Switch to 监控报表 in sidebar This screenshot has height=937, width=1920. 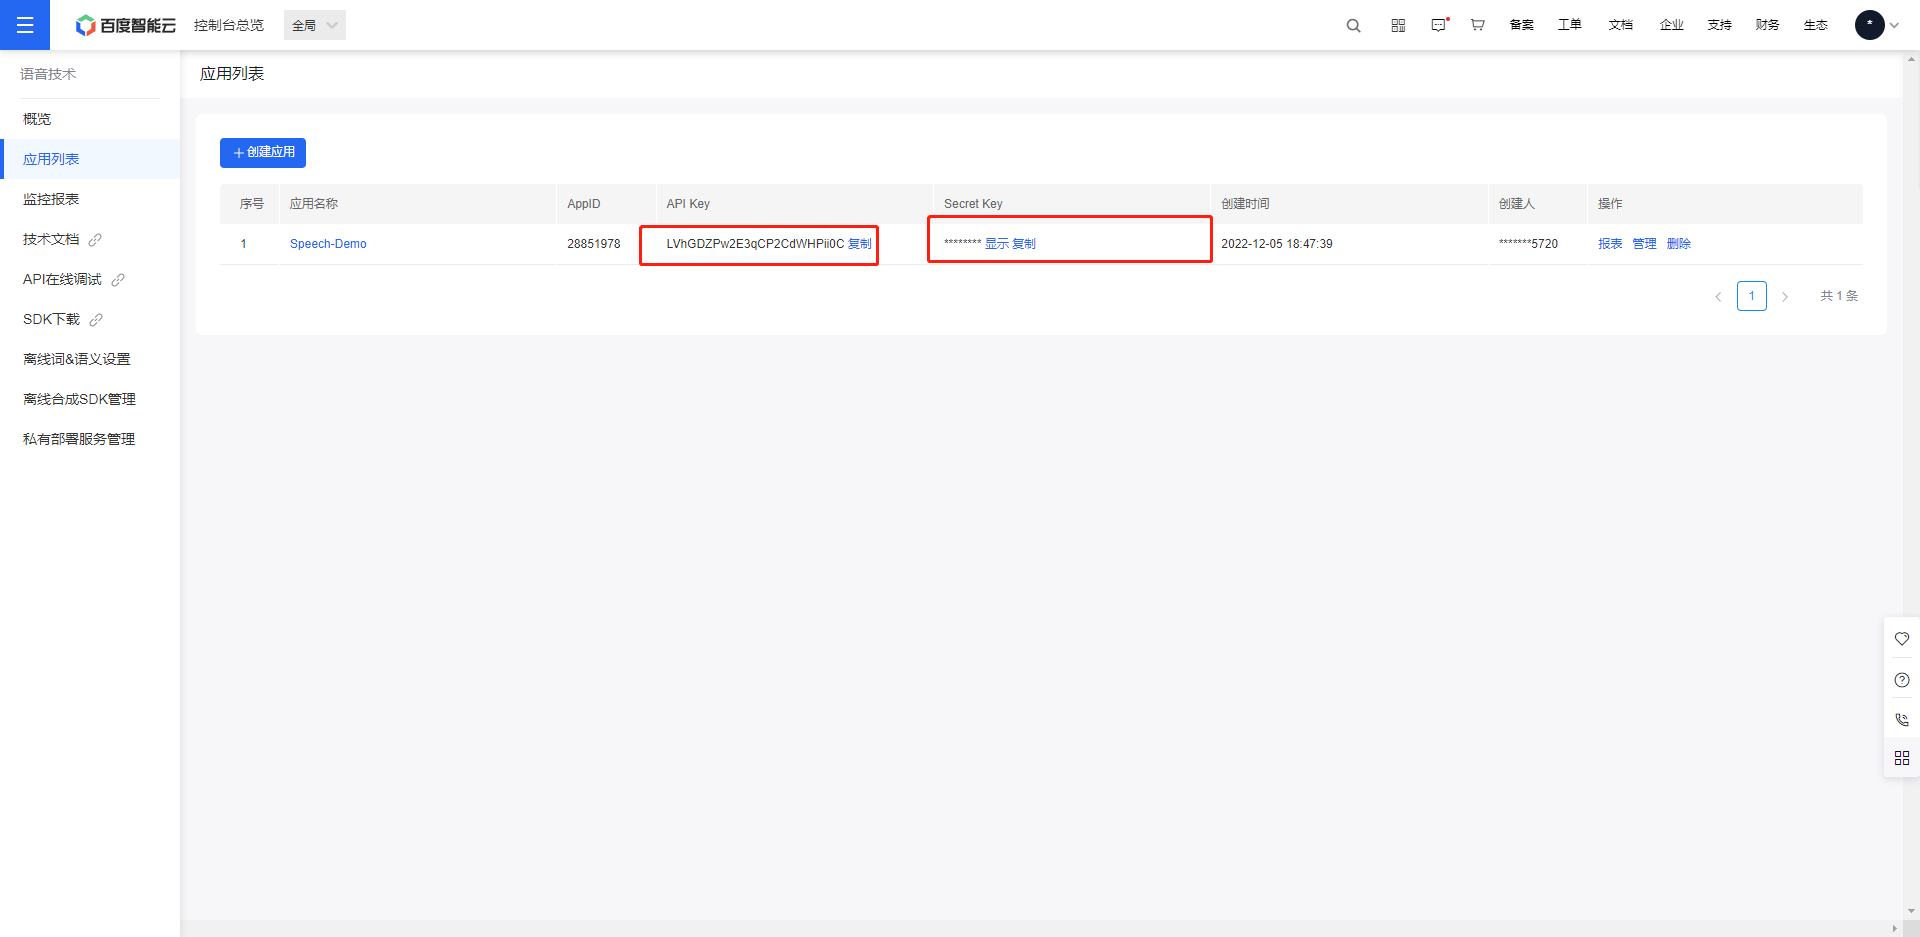click(x=50, y=198)
